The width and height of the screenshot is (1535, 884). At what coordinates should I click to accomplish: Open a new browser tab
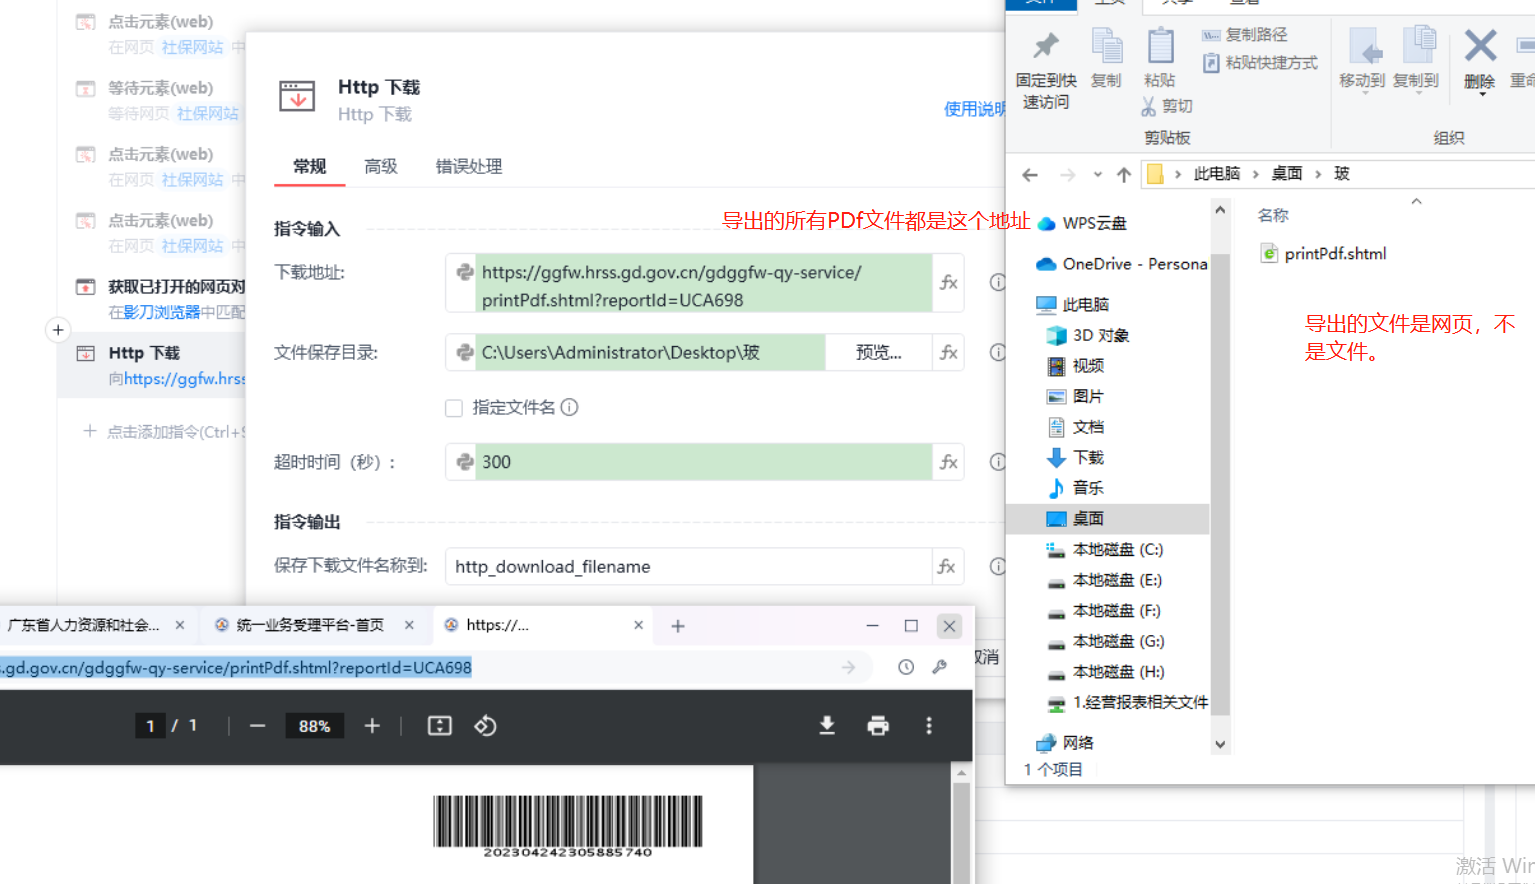click(678, 626)
